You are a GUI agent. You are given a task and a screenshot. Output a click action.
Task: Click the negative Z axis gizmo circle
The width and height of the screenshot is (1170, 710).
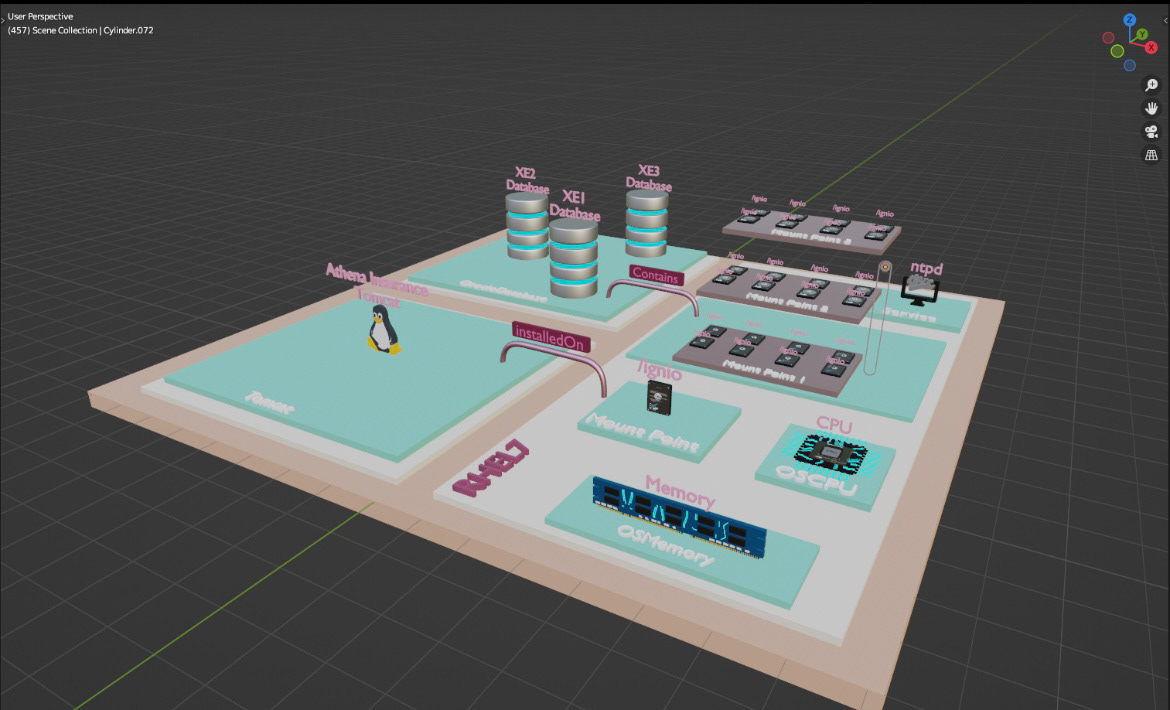coord(1130,66)
